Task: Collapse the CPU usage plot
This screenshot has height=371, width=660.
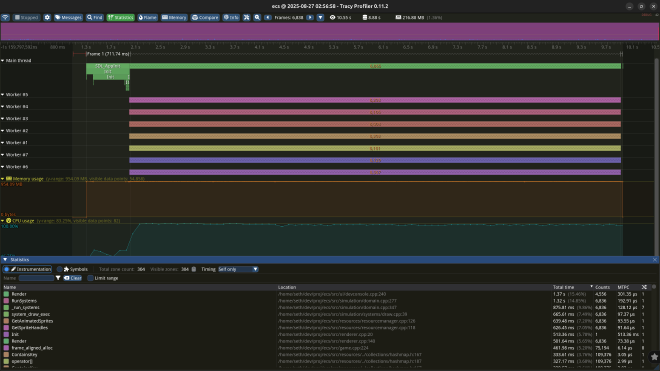Action: point(3,221)
